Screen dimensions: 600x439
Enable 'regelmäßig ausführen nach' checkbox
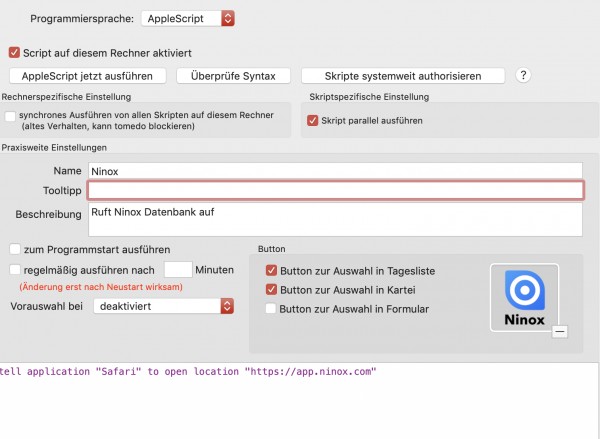coord(15,269)
